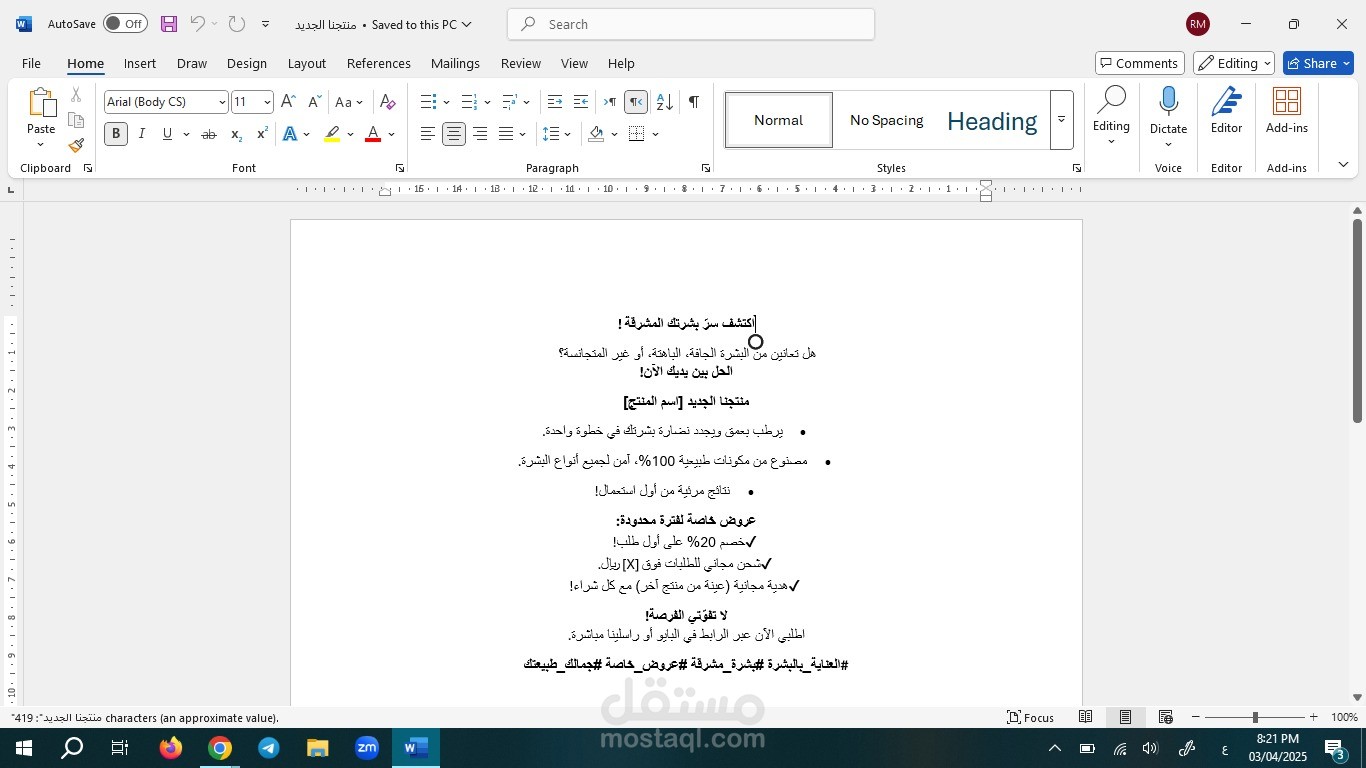Expand numbering list dropdown arrow
Viewport: 1366px width, 768px height.
(x=487, y=102)
